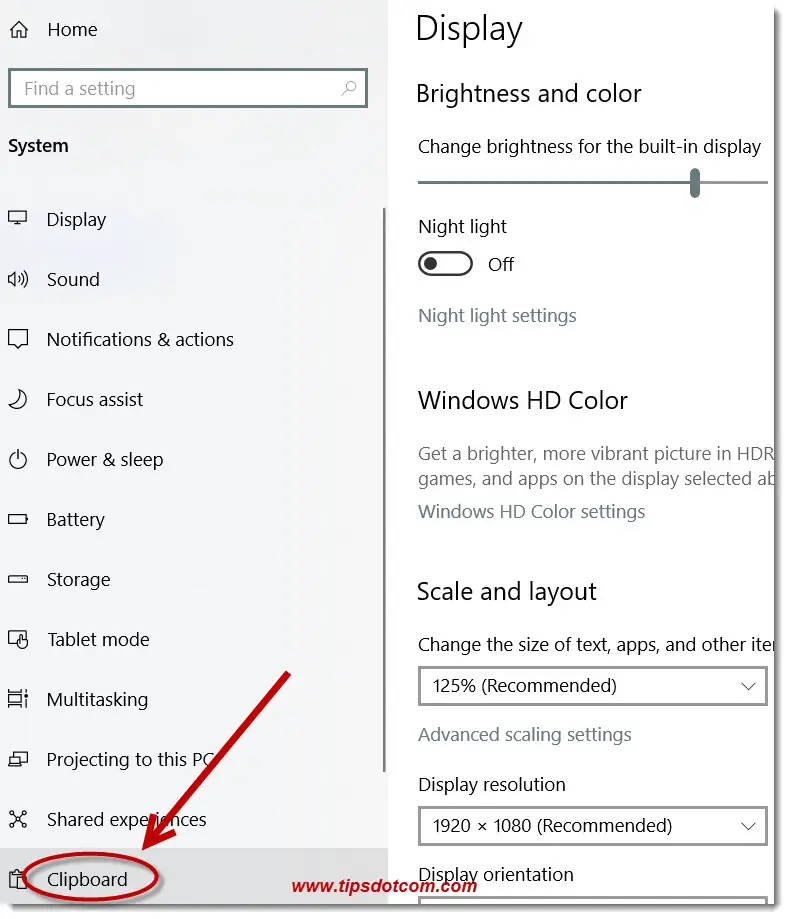
Task: Toggle Night light off switch
Action: click(x=445, y=263)
